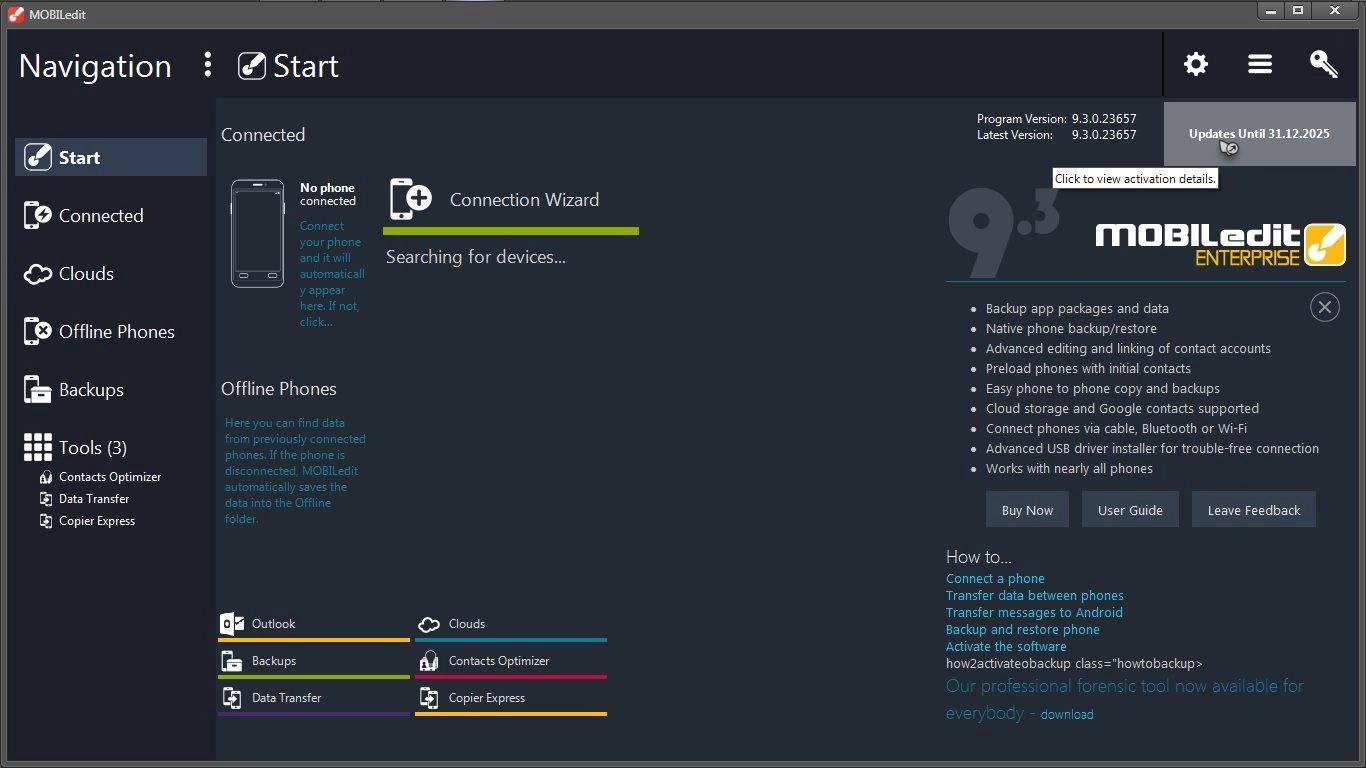Click the Contacts Optimizer tile icon
The width and height of the screenshot is (1366, 768).
point(429,661)
